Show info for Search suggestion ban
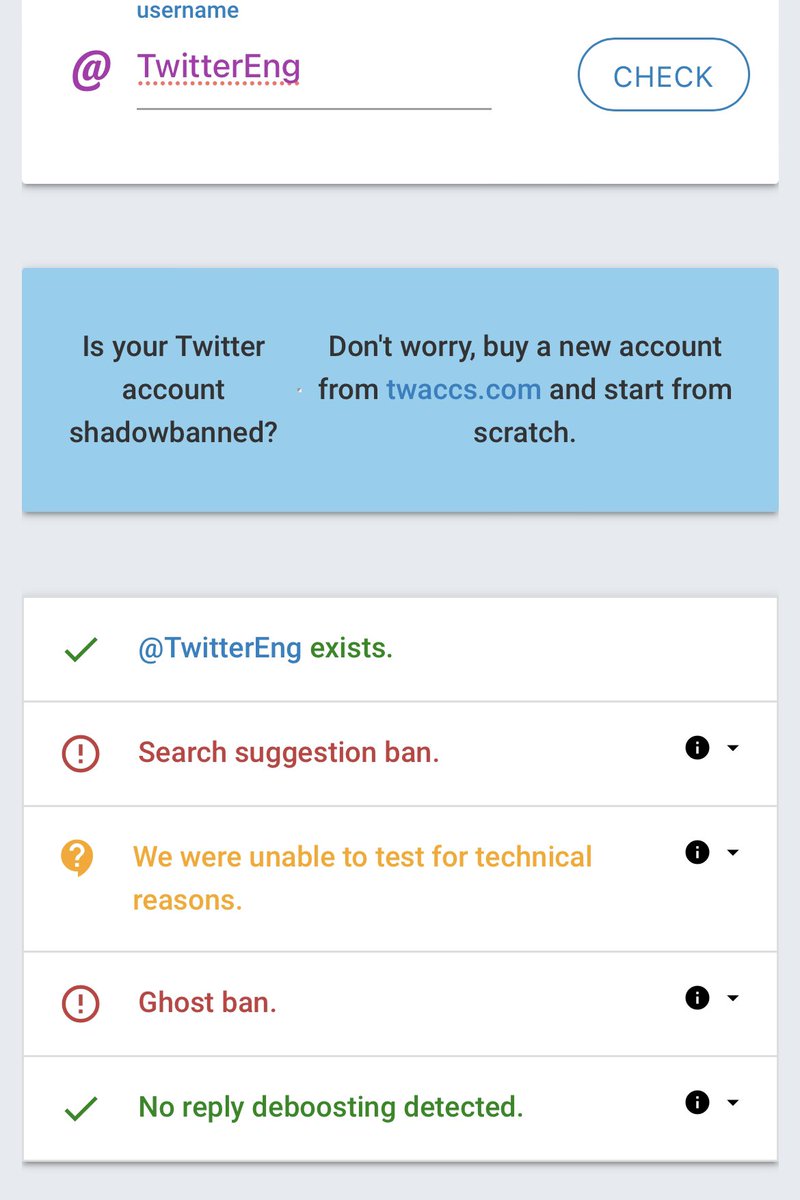 (697, 748)
